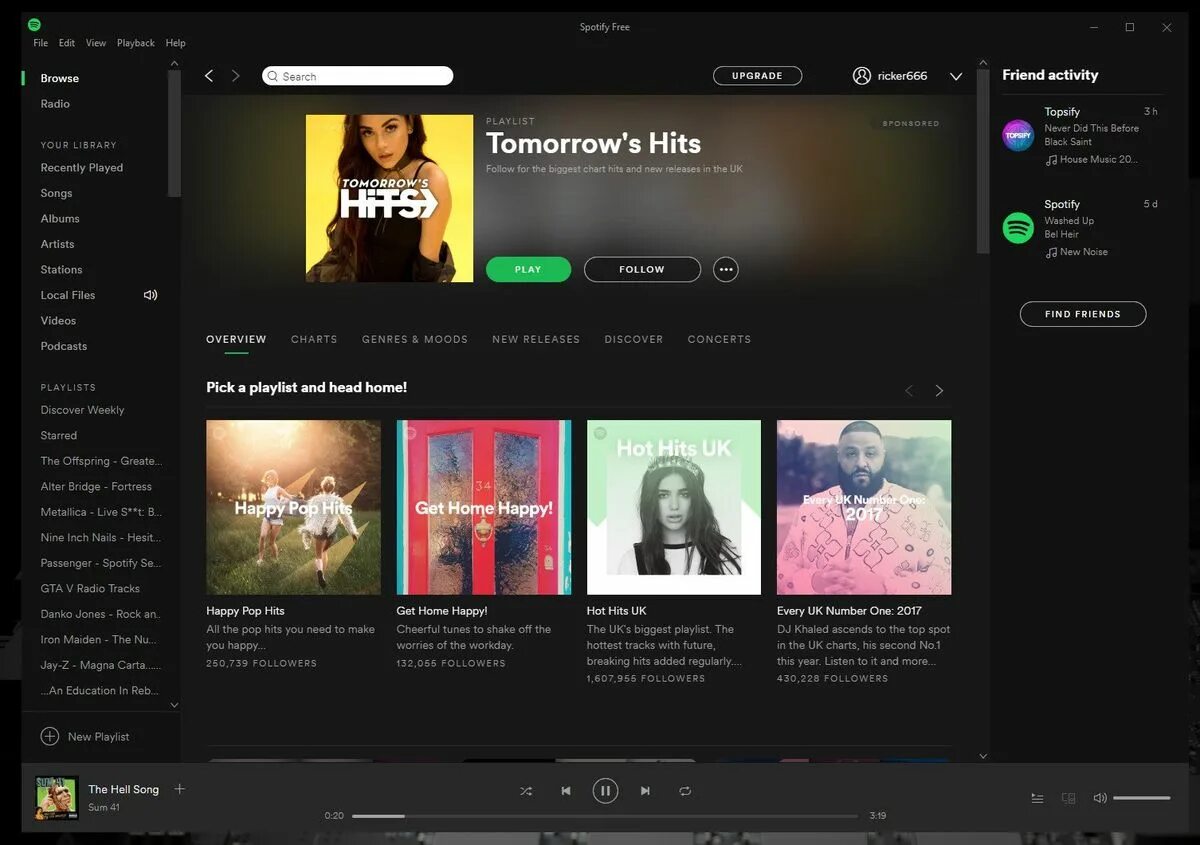Click the UPGRADE button

(x=757, y=76)
